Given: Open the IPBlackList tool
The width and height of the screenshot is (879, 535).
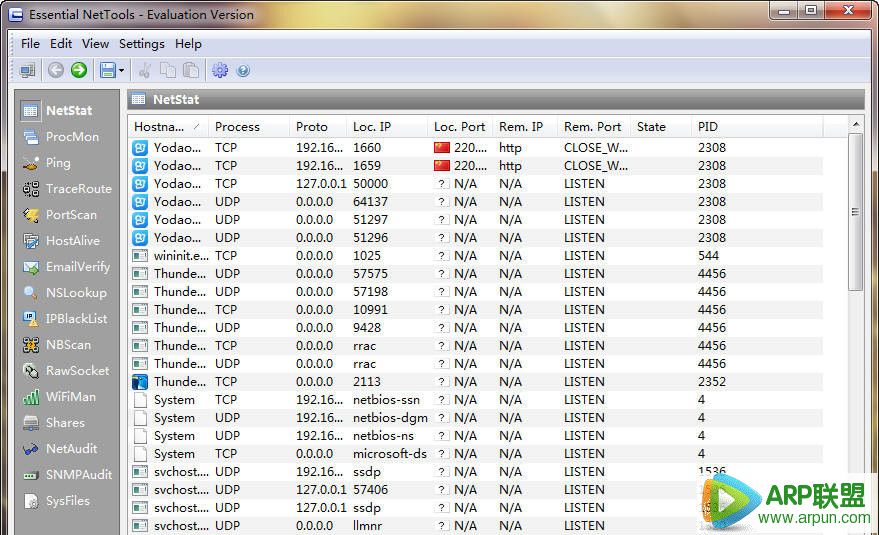Looking at the screenshot, I should click(76, 319).
